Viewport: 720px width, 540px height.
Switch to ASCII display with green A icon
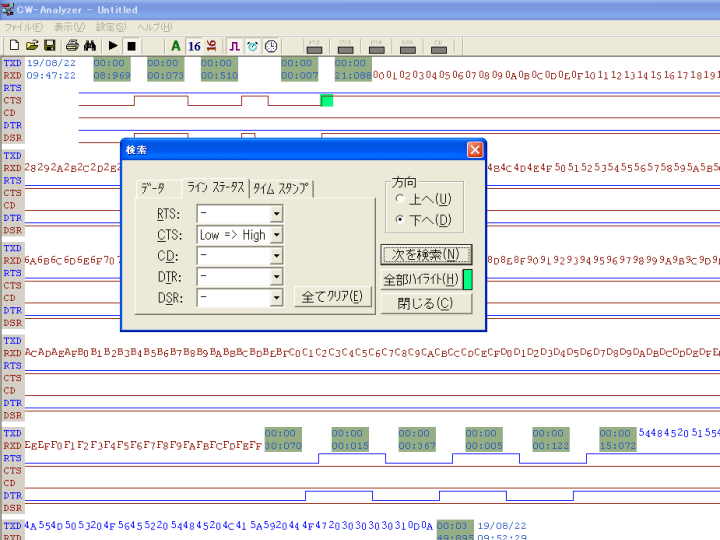[175, 46]
